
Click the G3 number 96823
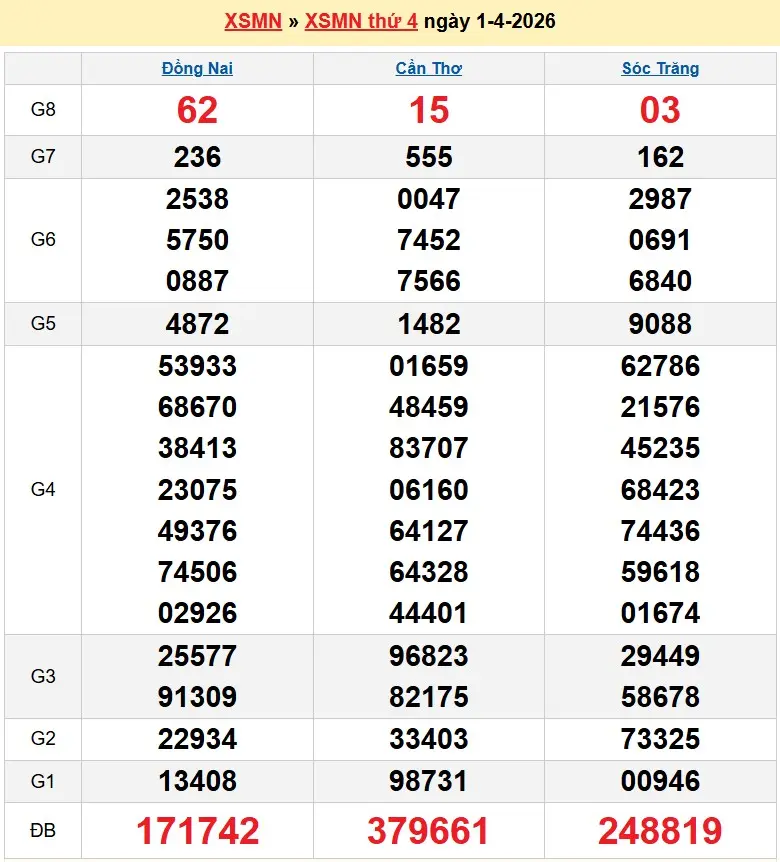[429, 656]
